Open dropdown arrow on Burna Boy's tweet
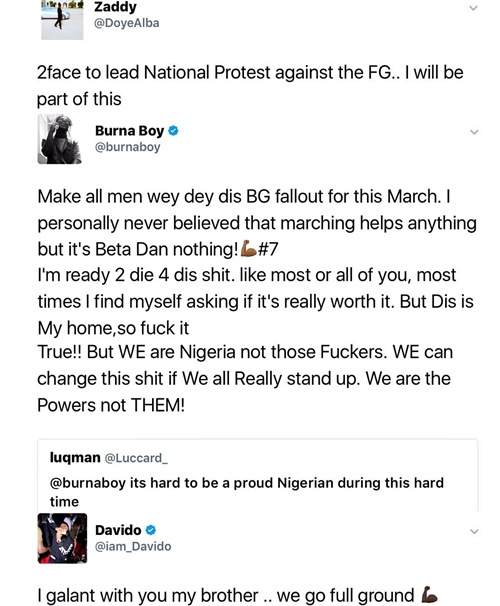 point(474,132)
